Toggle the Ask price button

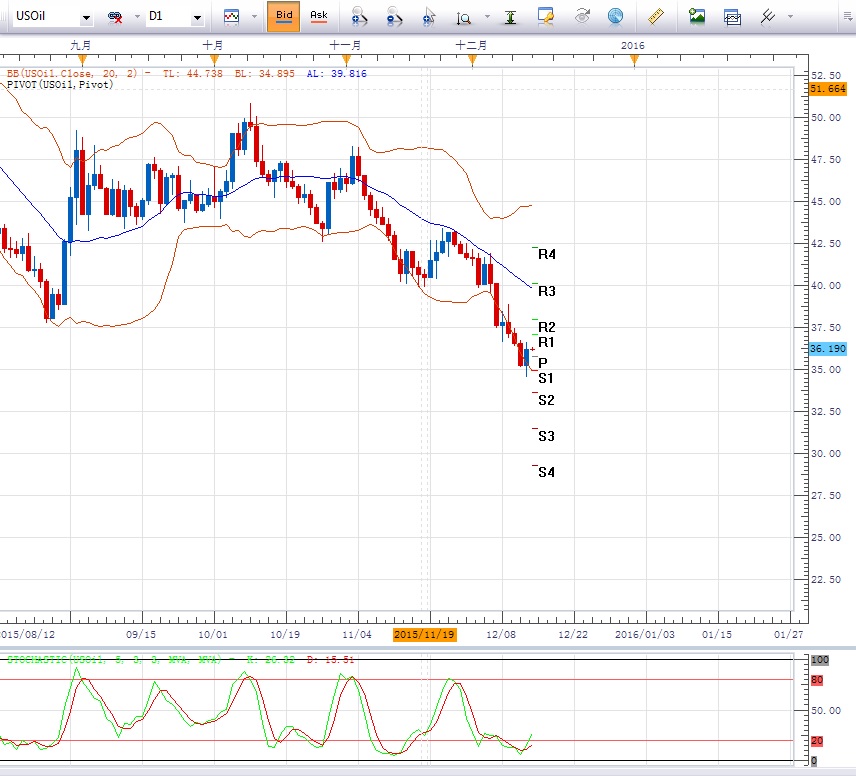coord(318,17)
